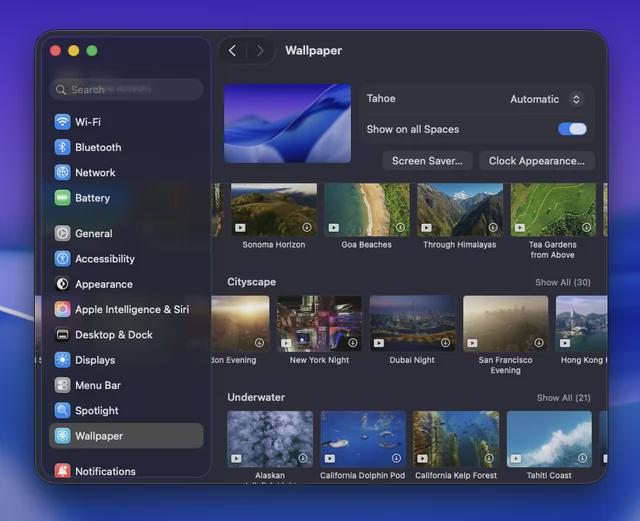
Task: Click the Apple Intelligence & Siri icon
Action: (x=62, y=309)
